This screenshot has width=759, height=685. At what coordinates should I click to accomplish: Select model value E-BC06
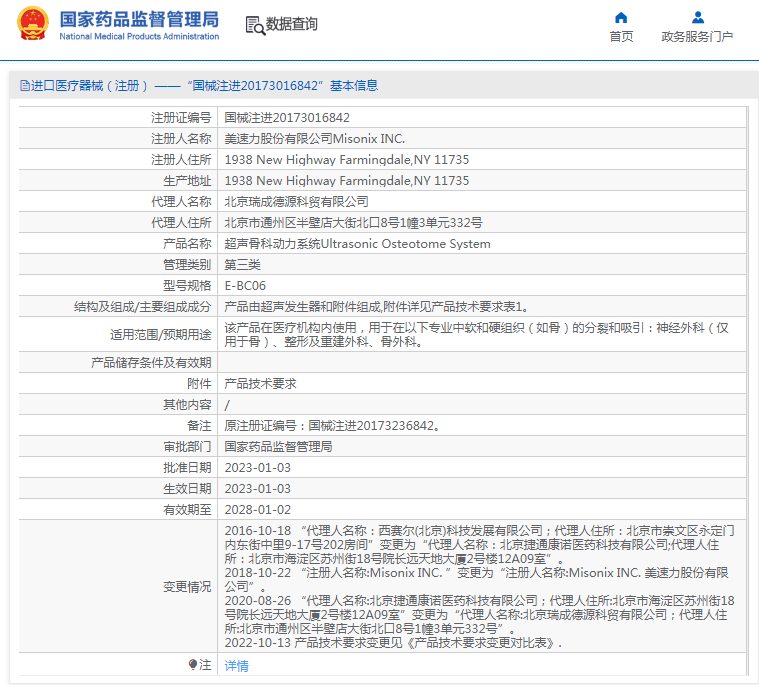pos(245,286)
